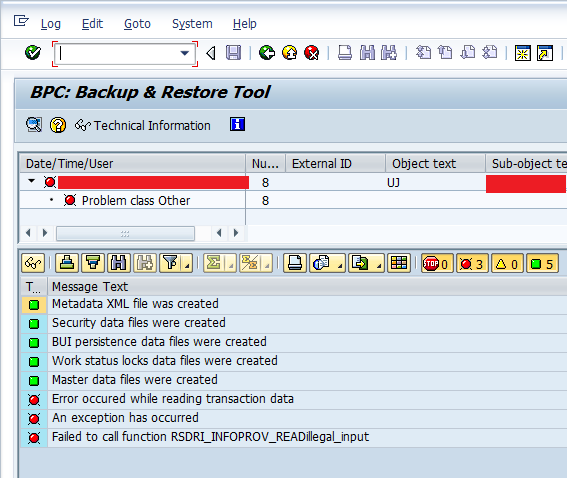
Task: Go to Previous Page icon
Action: tap(445, 53)
